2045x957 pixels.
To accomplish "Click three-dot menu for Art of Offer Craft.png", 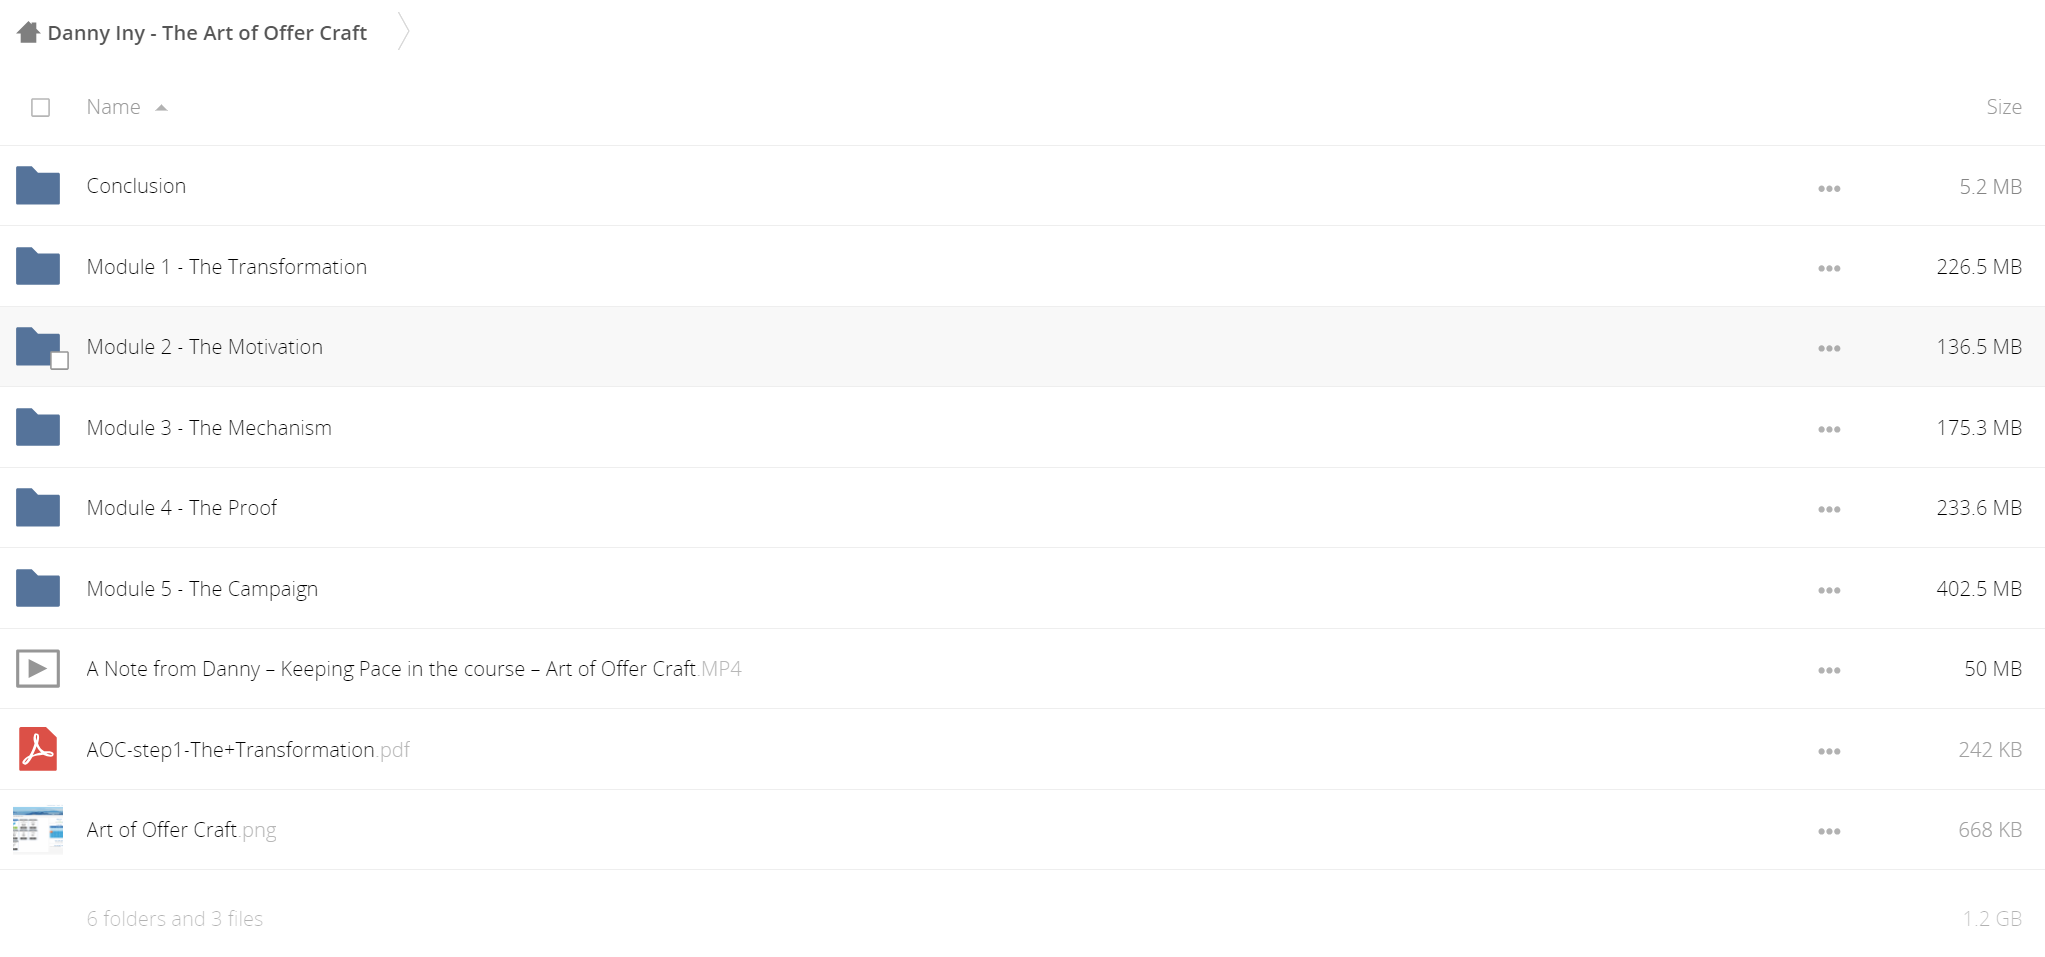I will pyautogui.click(x=1829, y=831).
